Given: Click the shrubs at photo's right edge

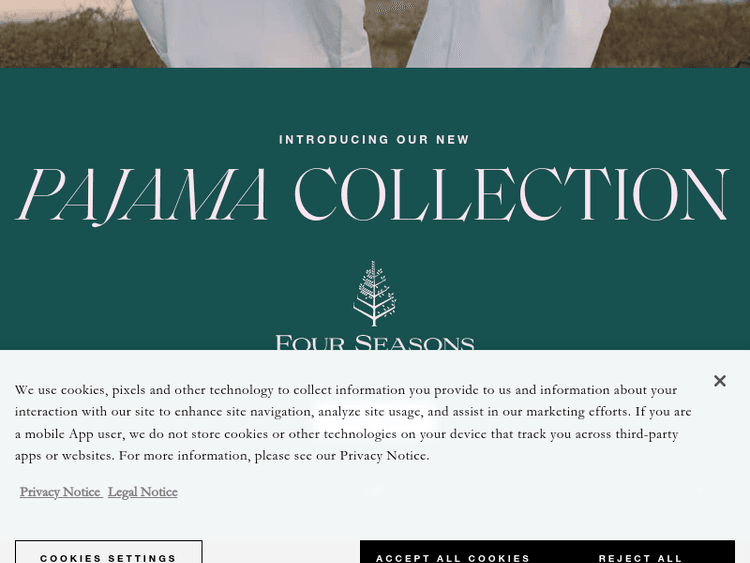Looking at the screenshot, I should click(674, 36).
